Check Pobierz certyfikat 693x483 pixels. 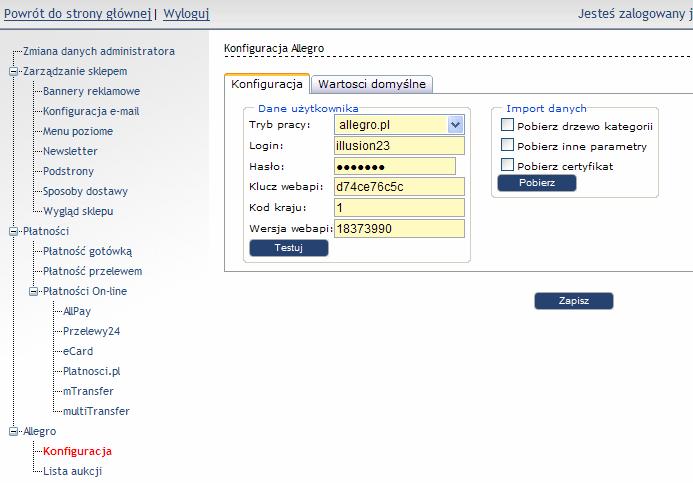[x=507, y=165]
